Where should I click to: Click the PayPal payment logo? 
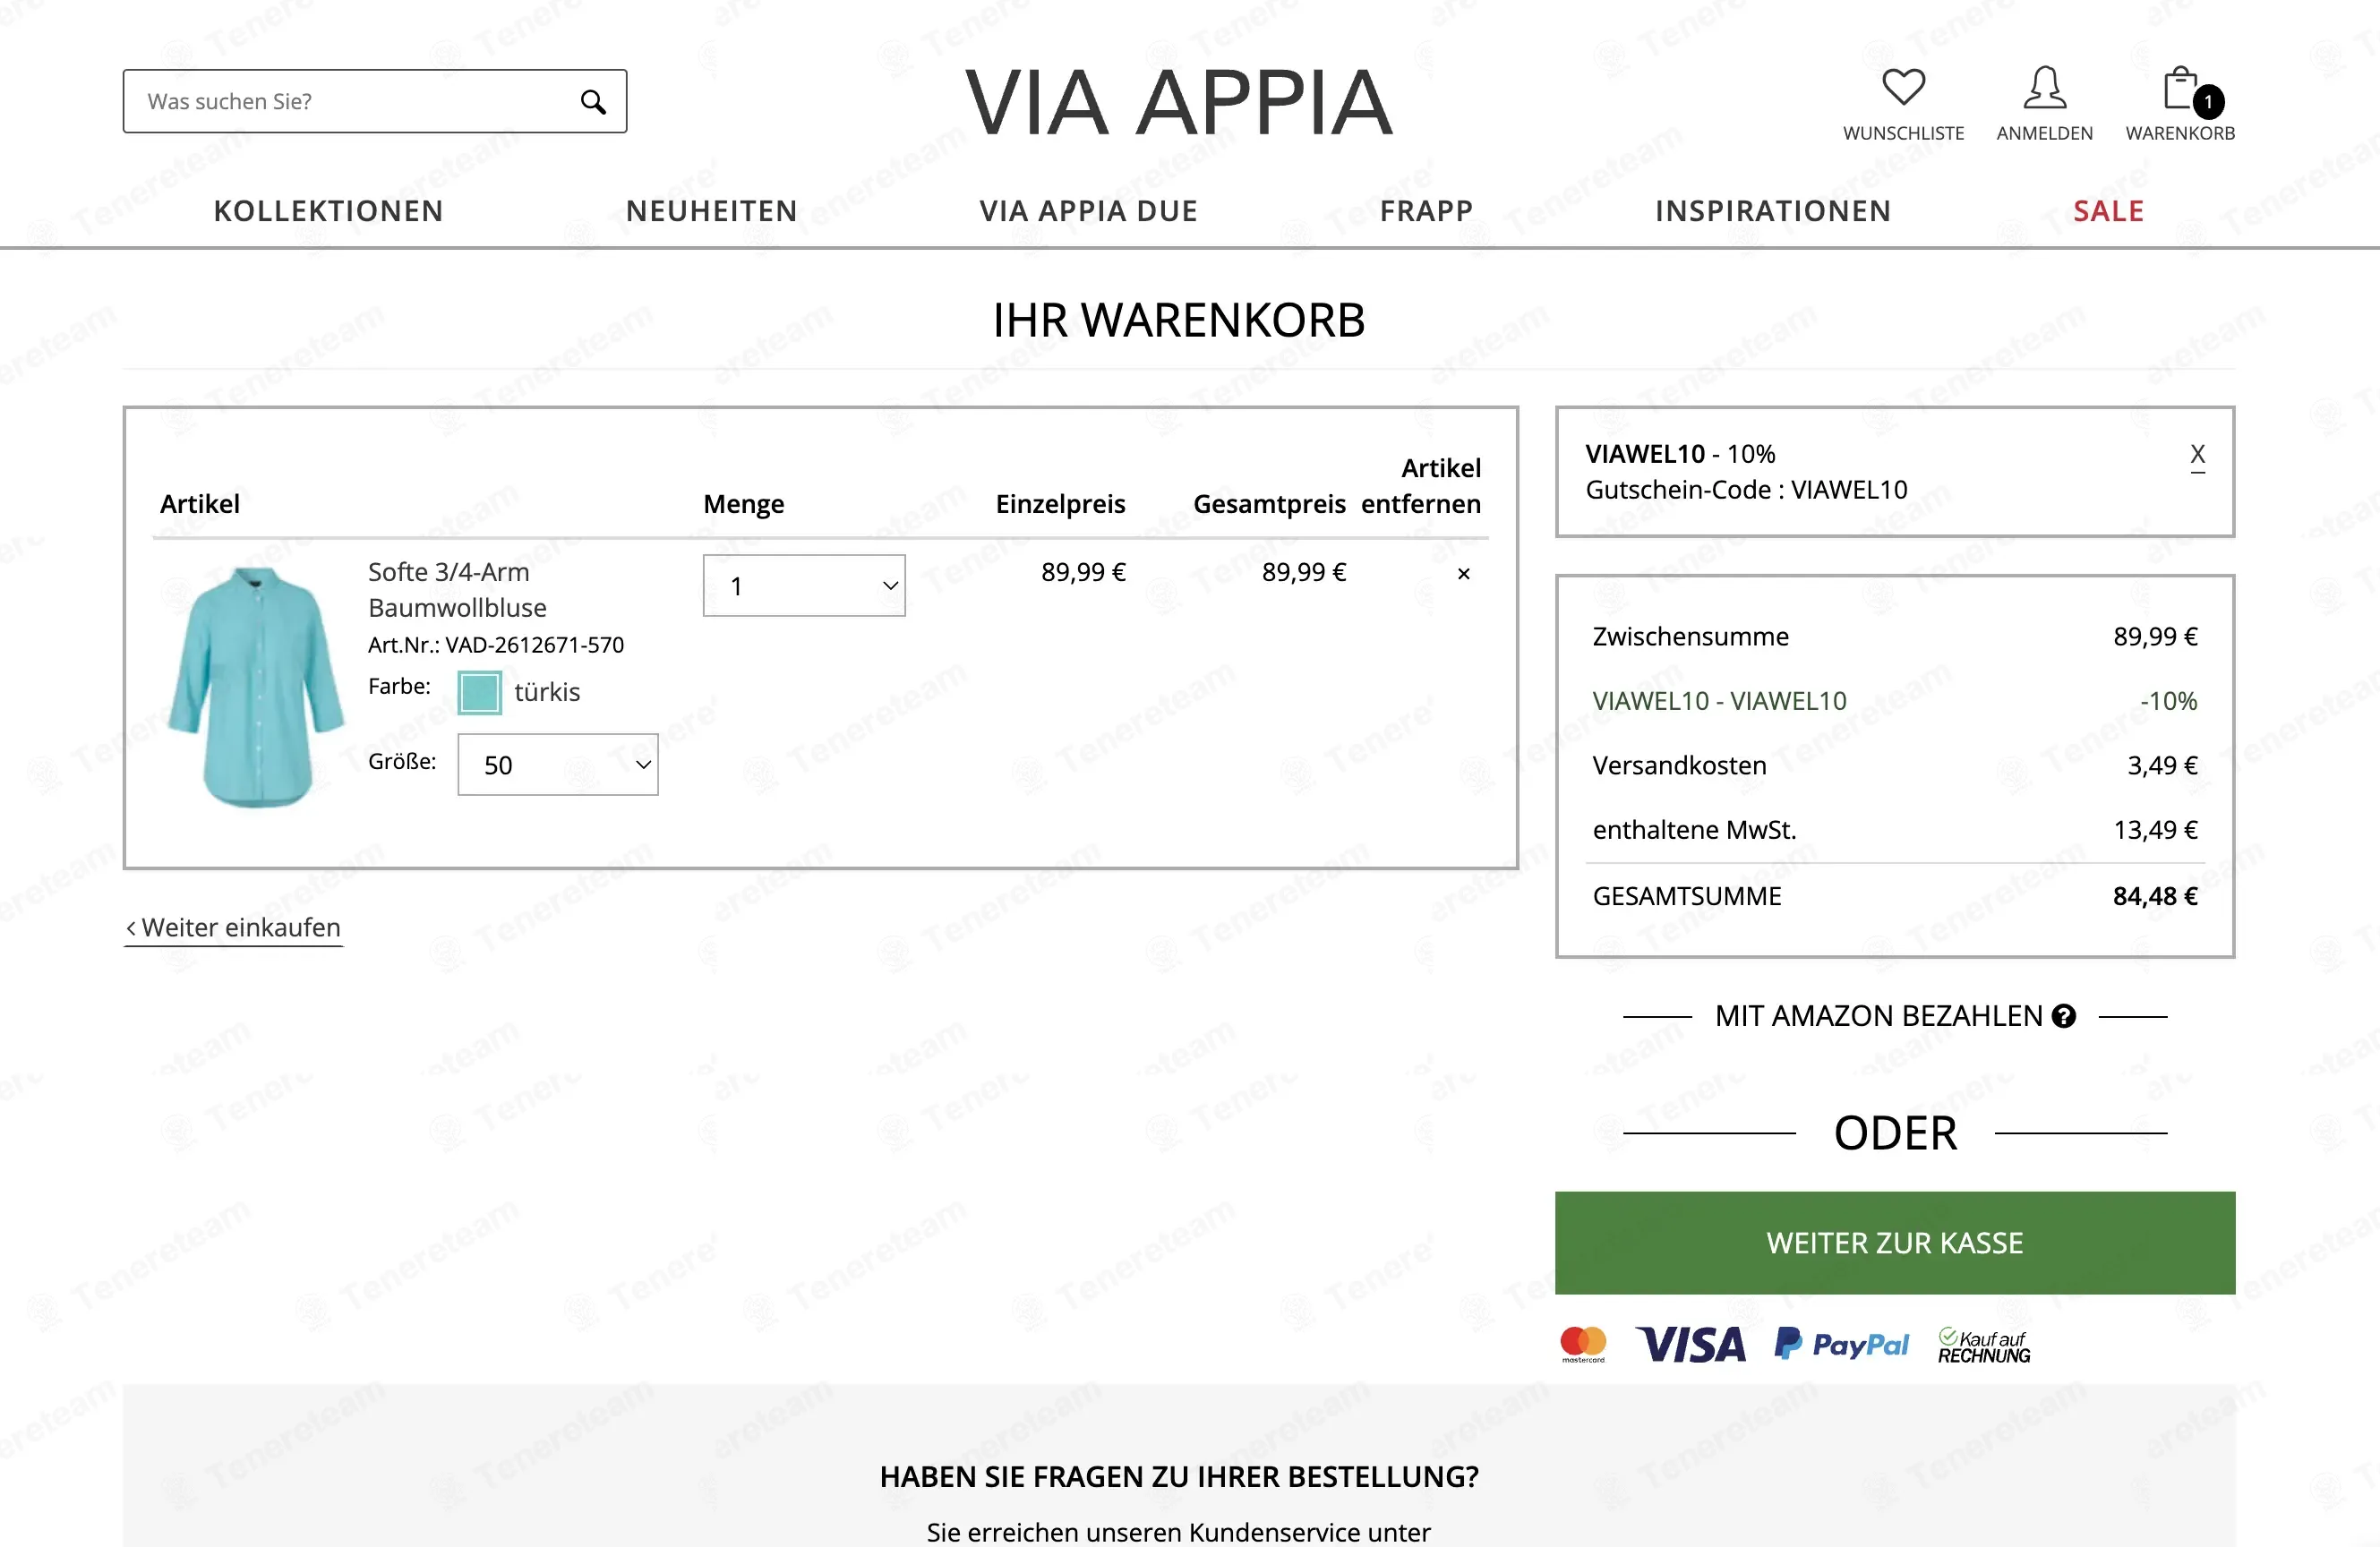coord(1841,1344)
